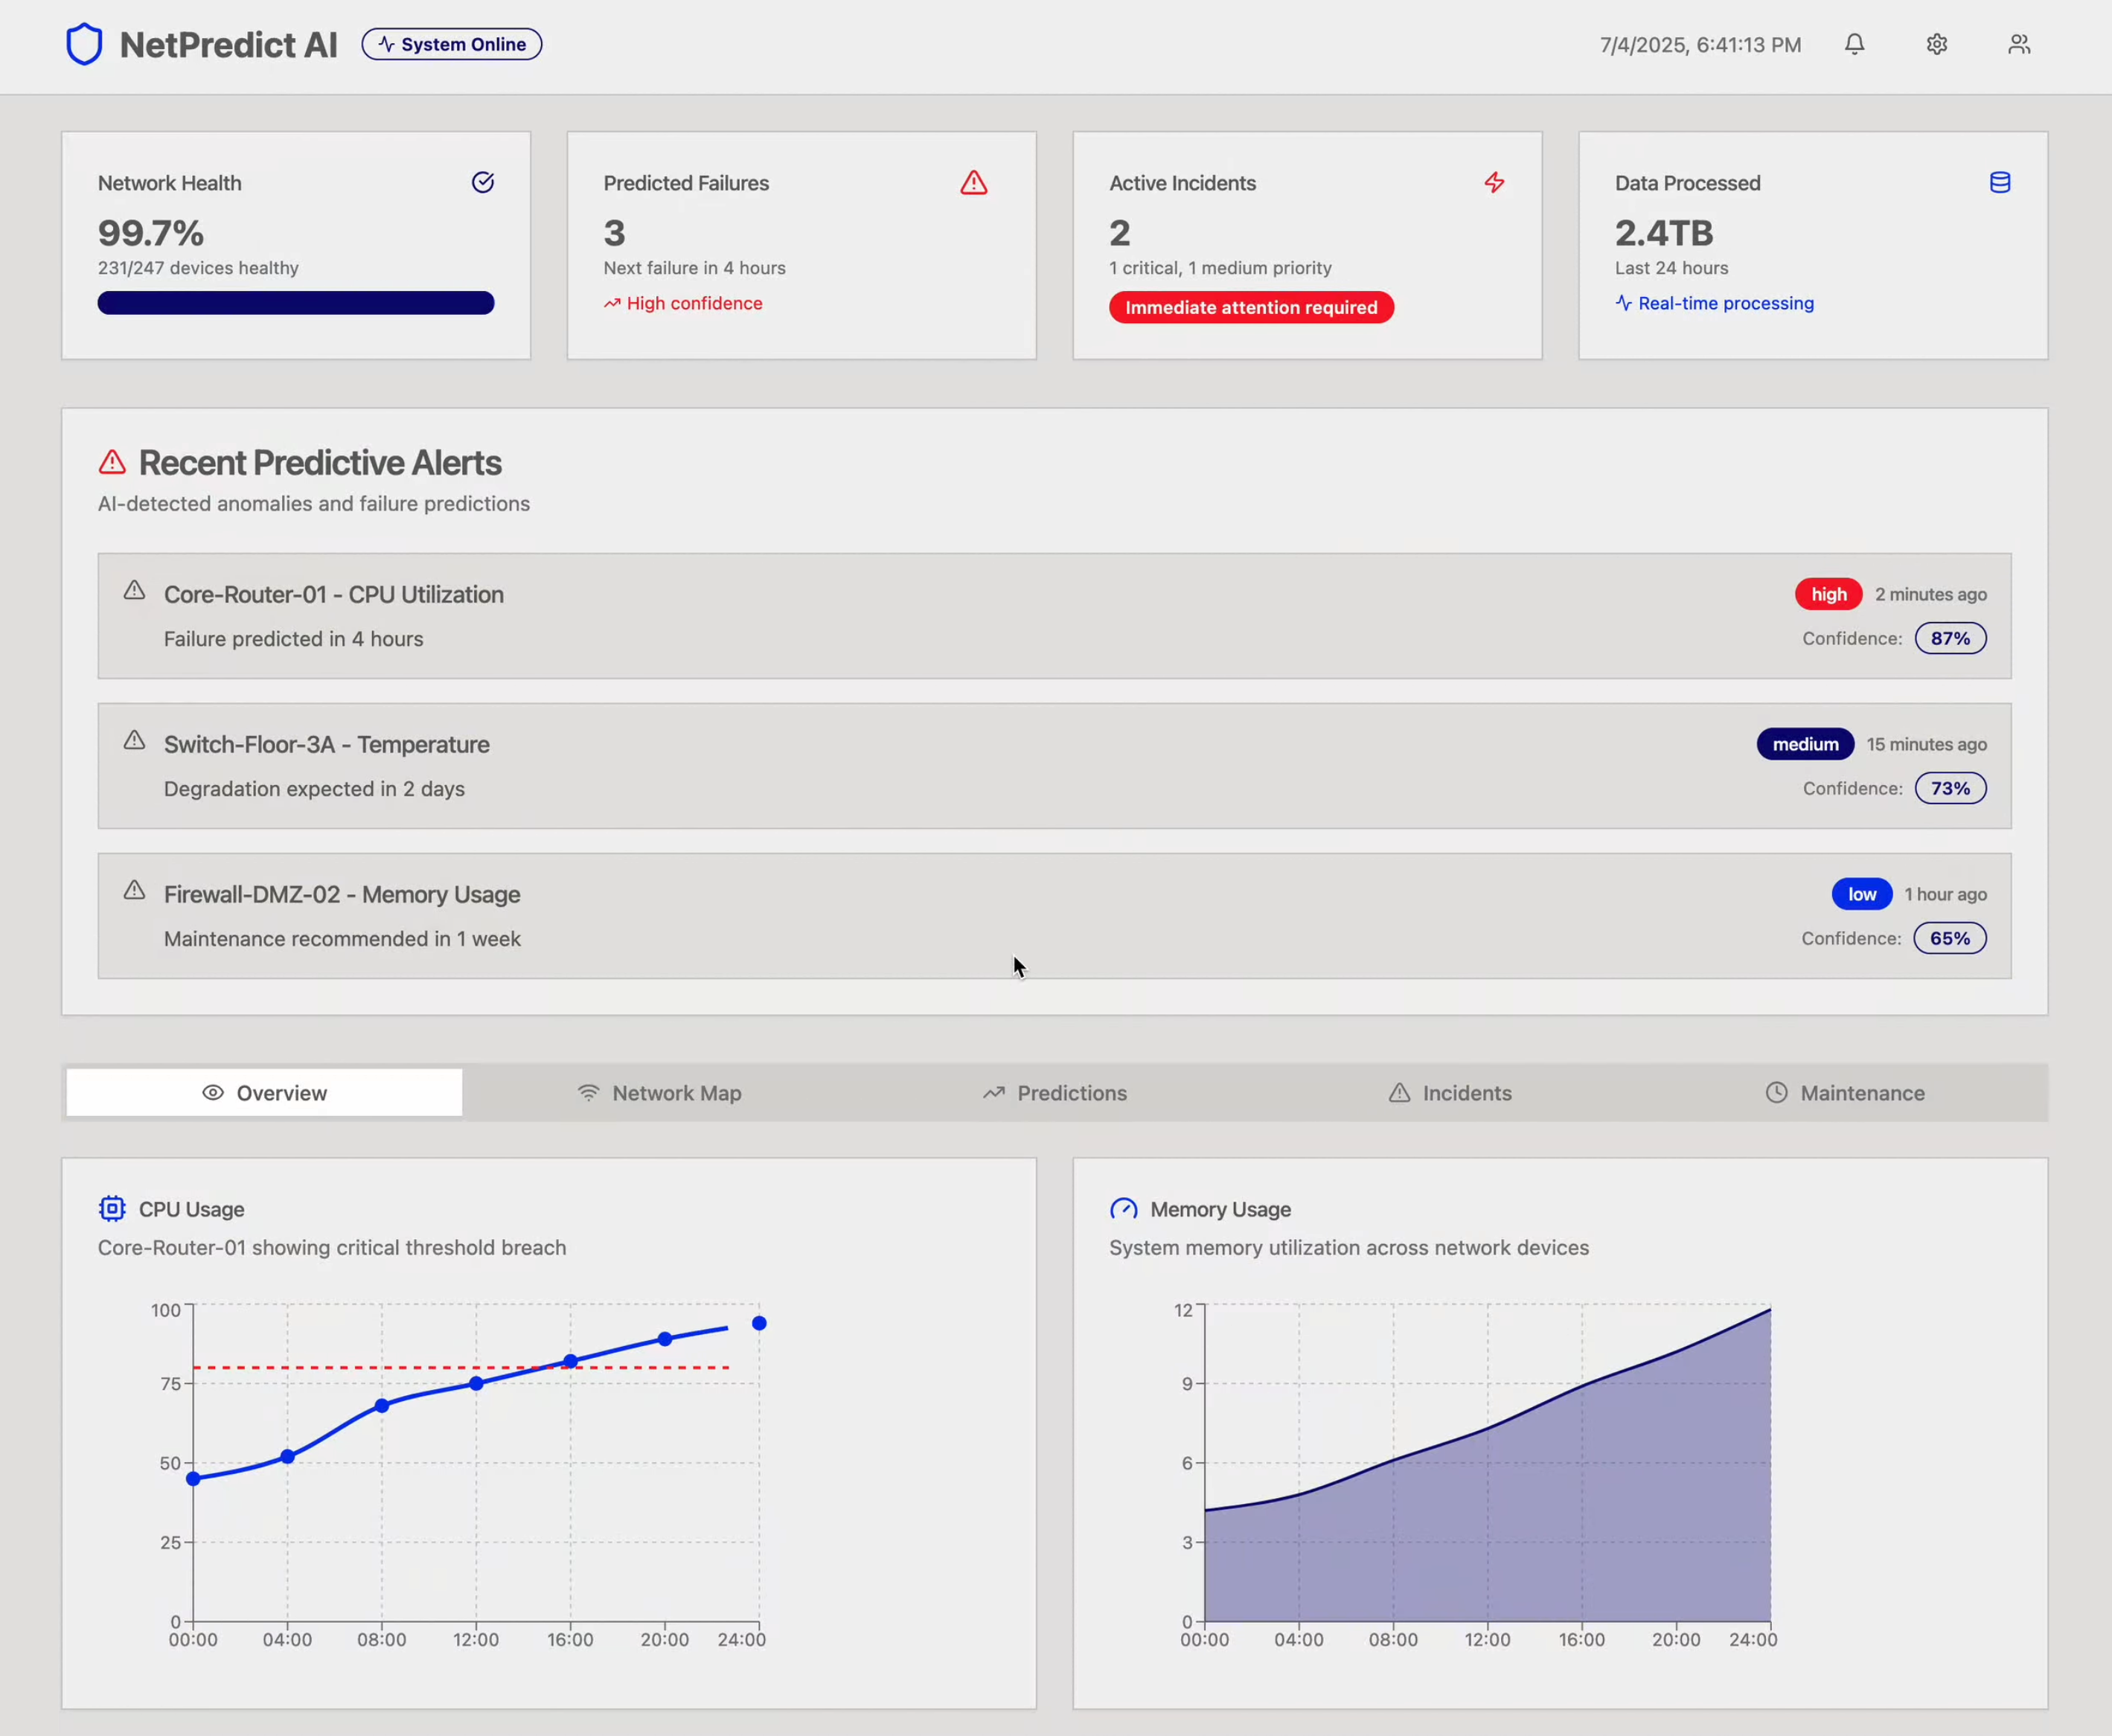Click the red warning triangle on Predicted Failures card

[973, 183]
